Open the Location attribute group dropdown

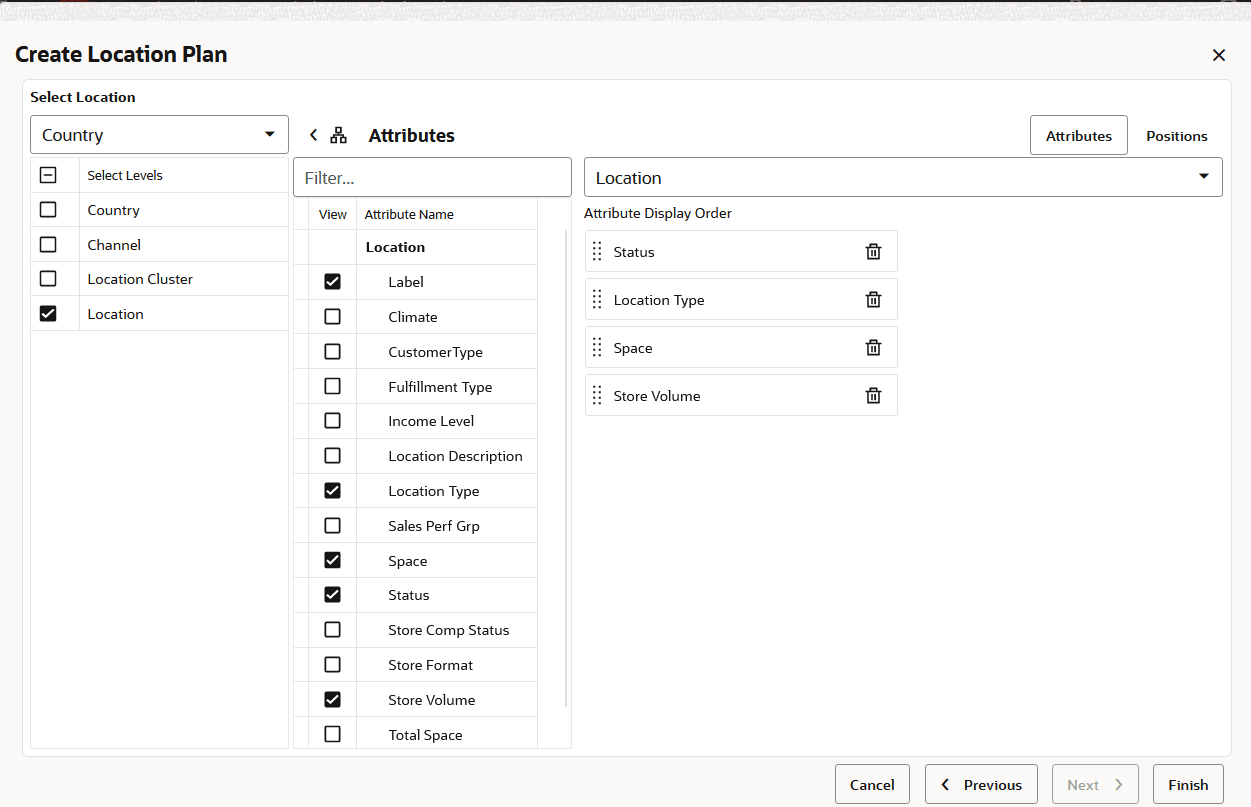click(x=902, y=176)
